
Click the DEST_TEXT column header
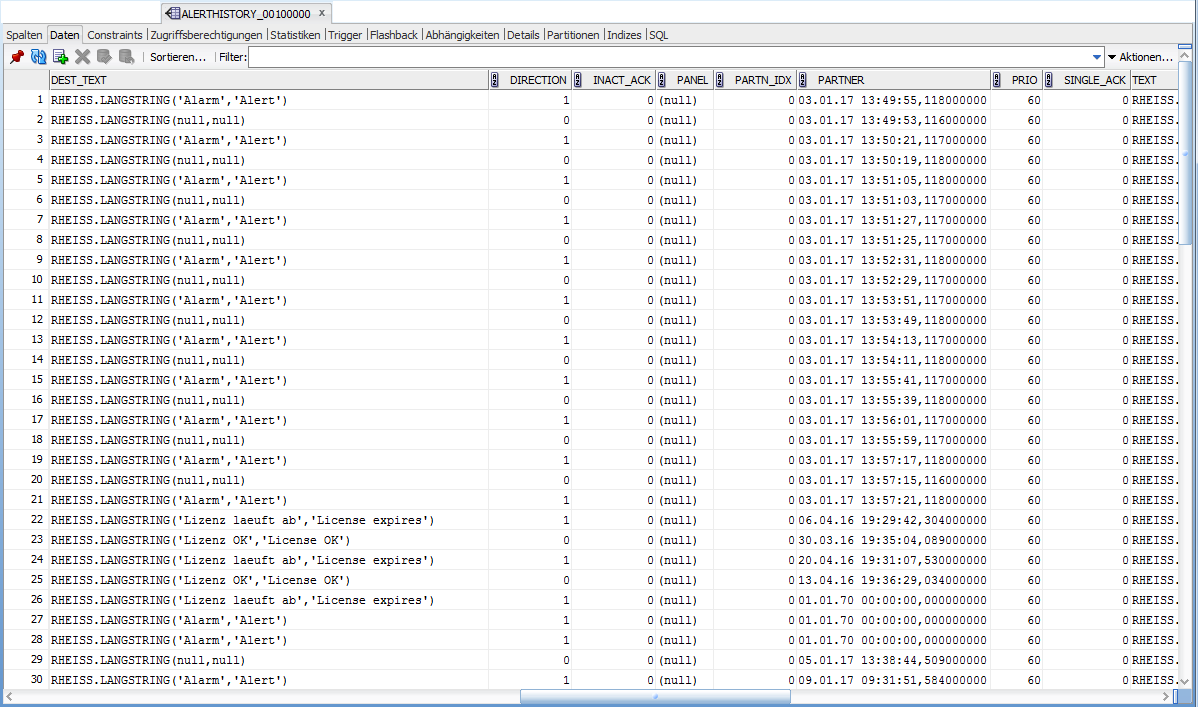tap(79, 80)
